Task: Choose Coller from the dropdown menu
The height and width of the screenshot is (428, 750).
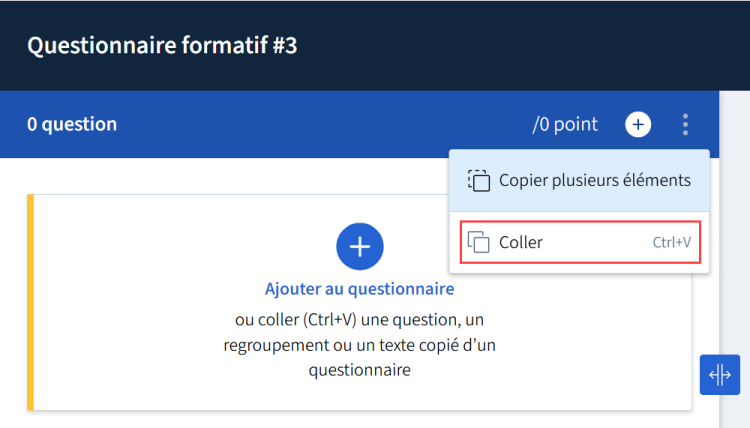Action: tap(580, 242)
